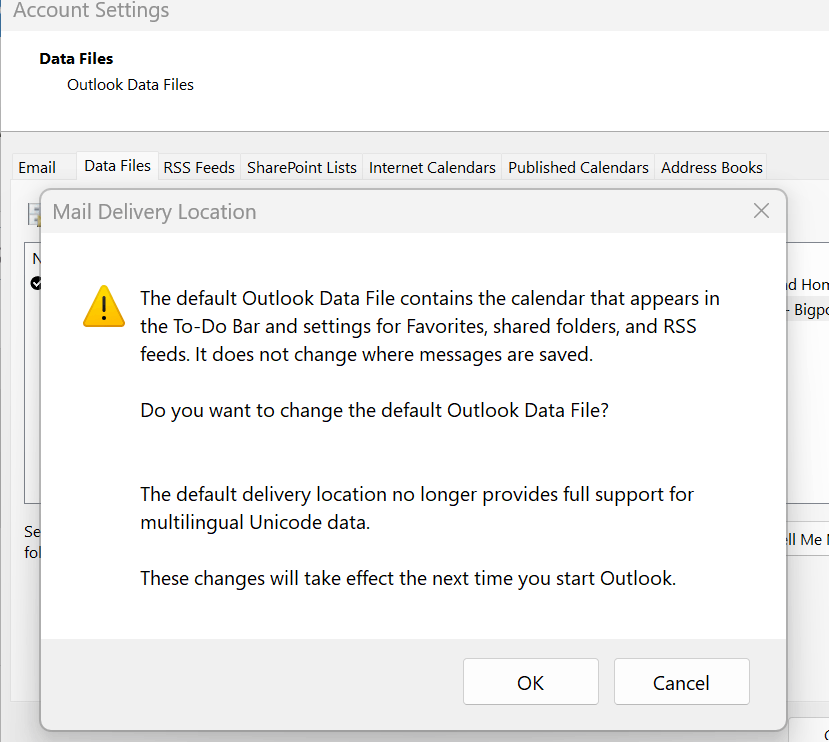Select the Data Files tab

(x=117, y=166)
